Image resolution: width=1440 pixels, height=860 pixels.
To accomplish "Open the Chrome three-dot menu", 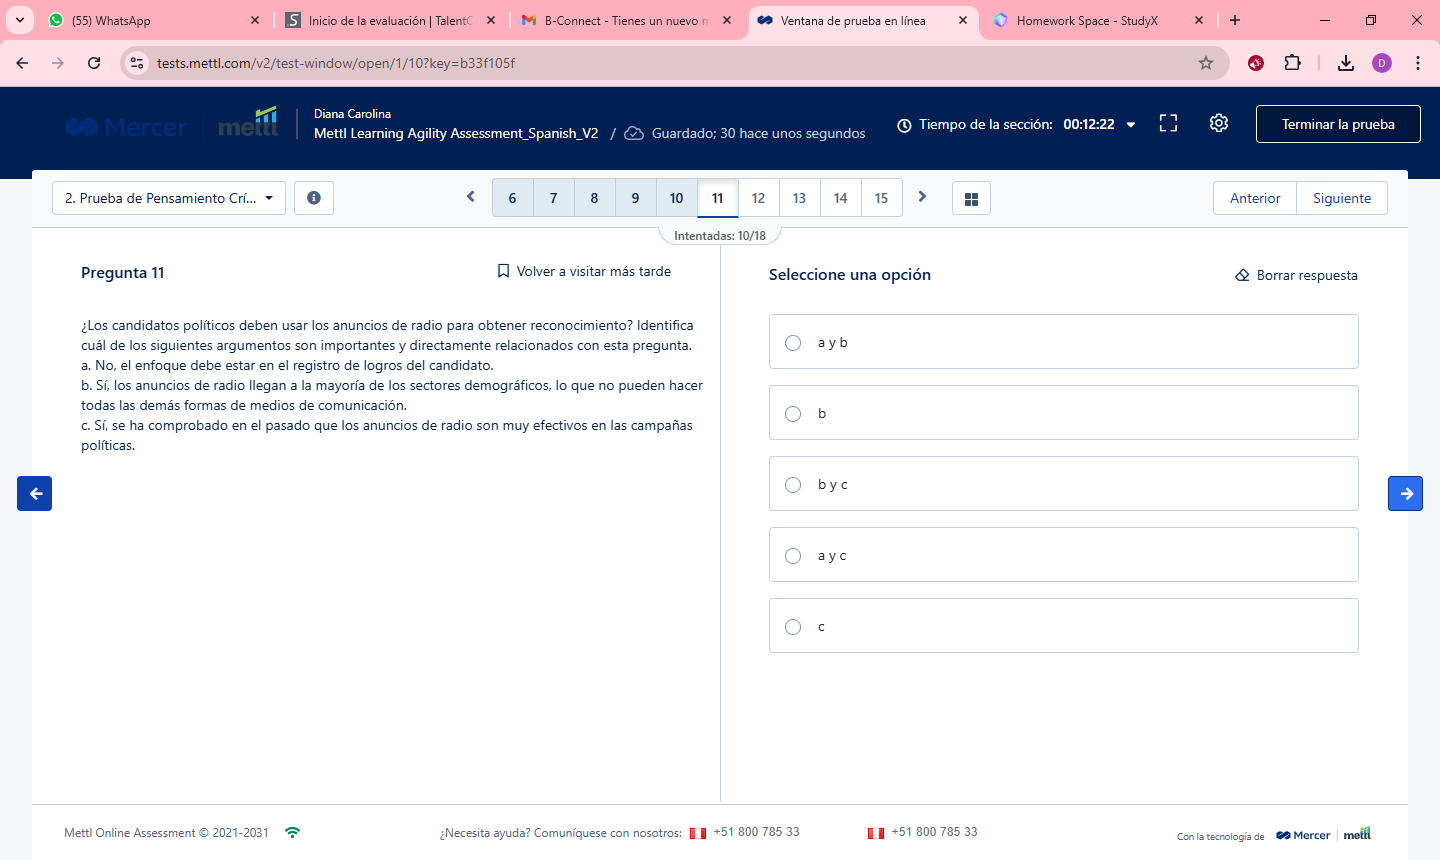I will pos(1418,63).
